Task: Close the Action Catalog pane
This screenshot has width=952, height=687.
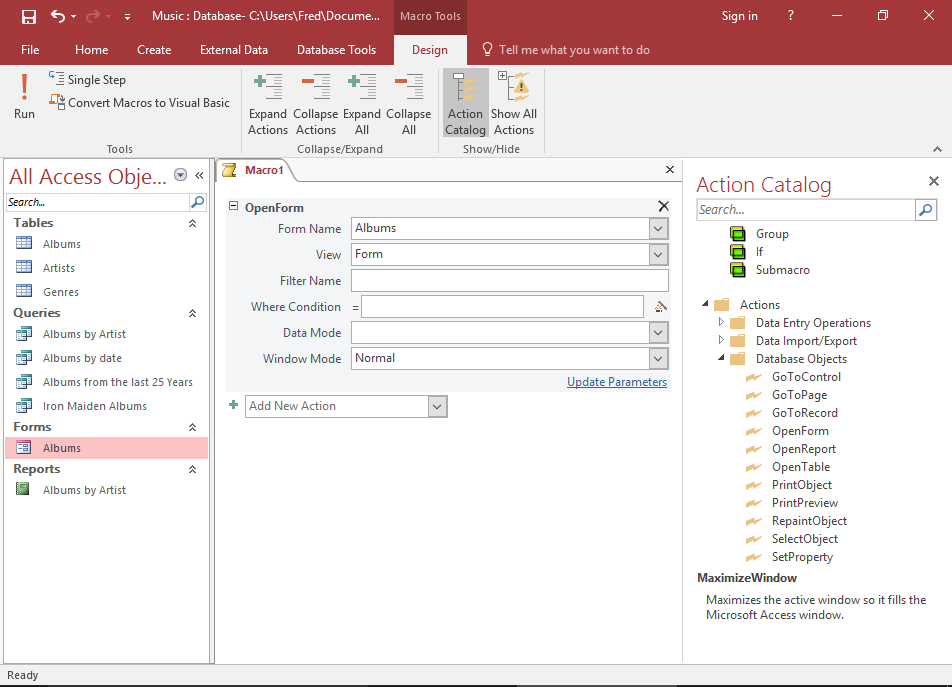Action: 934,181
